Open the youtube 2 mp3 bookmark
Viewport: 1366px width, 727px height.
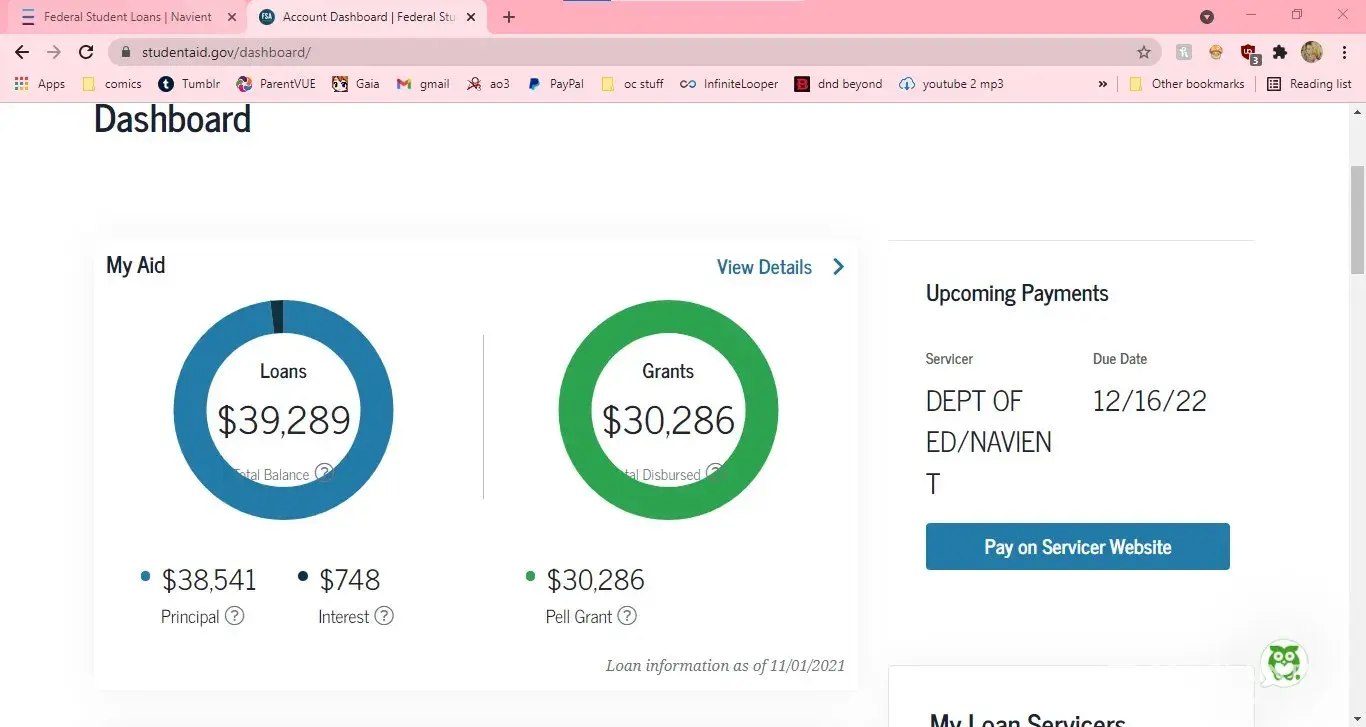click(x=951, y=84)
